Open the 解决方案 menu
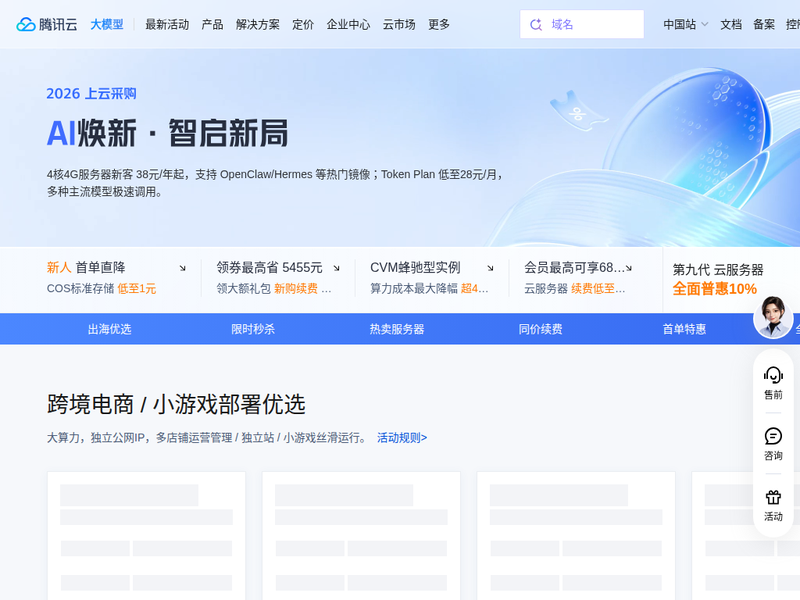This screenshot has width=800, height=600. [x=258, y=24]
